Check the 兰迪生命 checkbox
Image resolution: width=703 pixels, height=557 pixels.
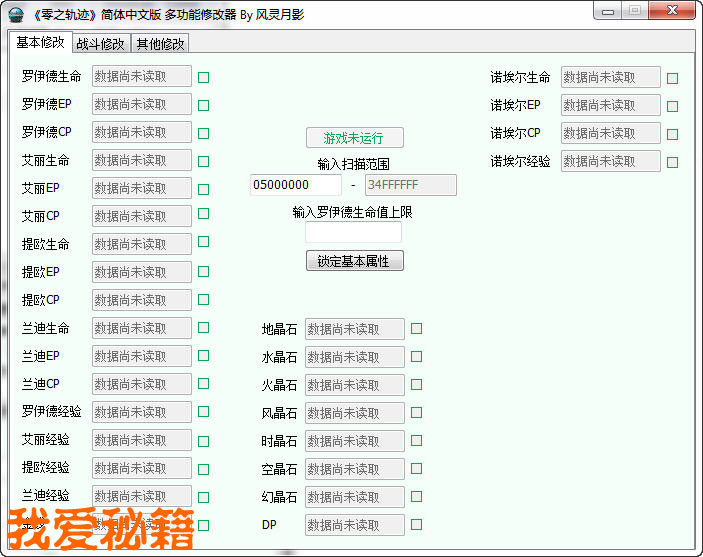tap(203, 327)
